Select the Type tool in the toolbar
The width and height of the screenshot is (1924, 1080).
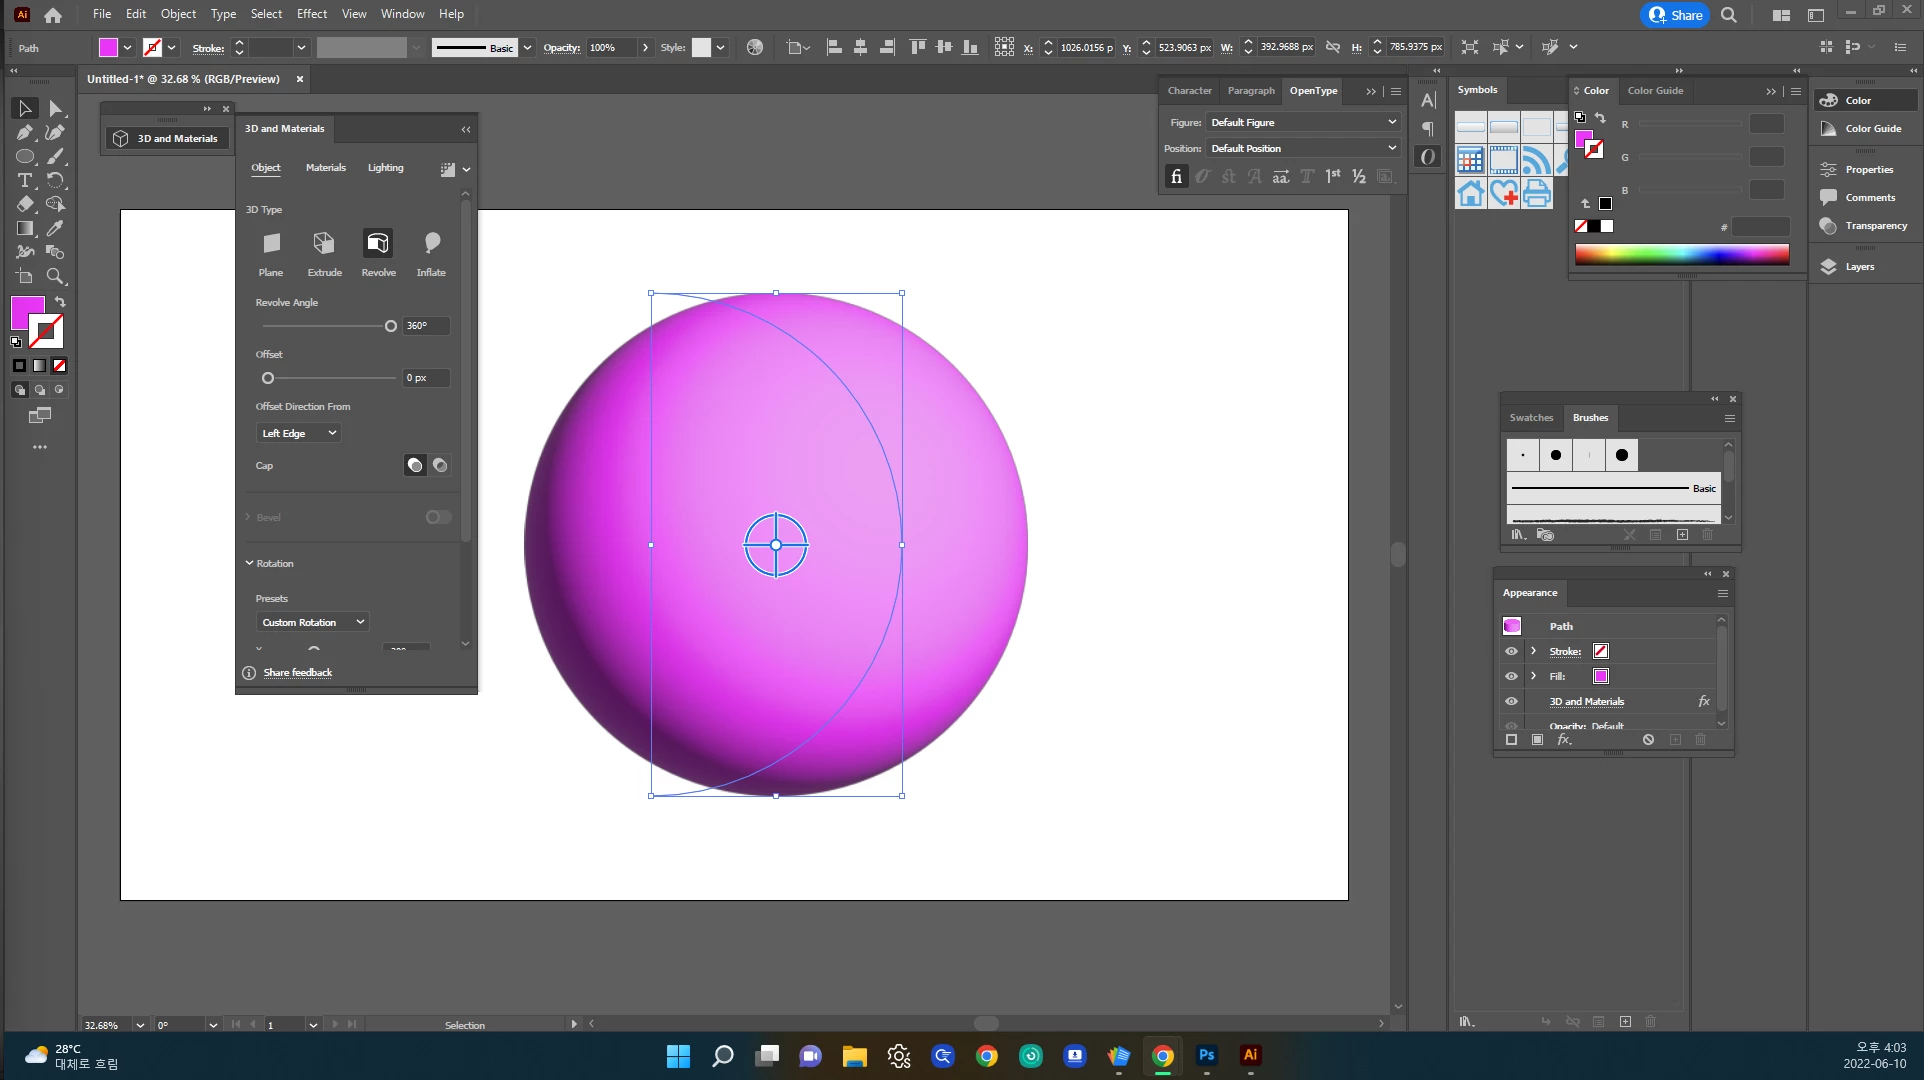25,180
